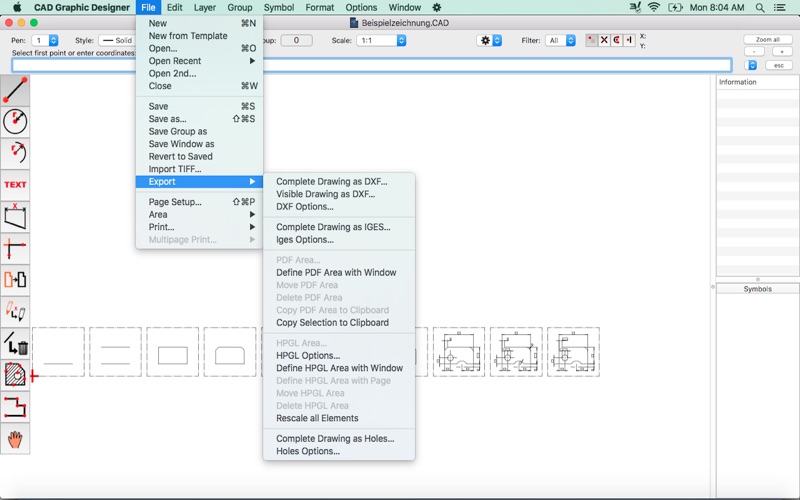
Task: Open the gear settings dropdown in toolbar
Action: pyautogui.click(x=489, y=40)
